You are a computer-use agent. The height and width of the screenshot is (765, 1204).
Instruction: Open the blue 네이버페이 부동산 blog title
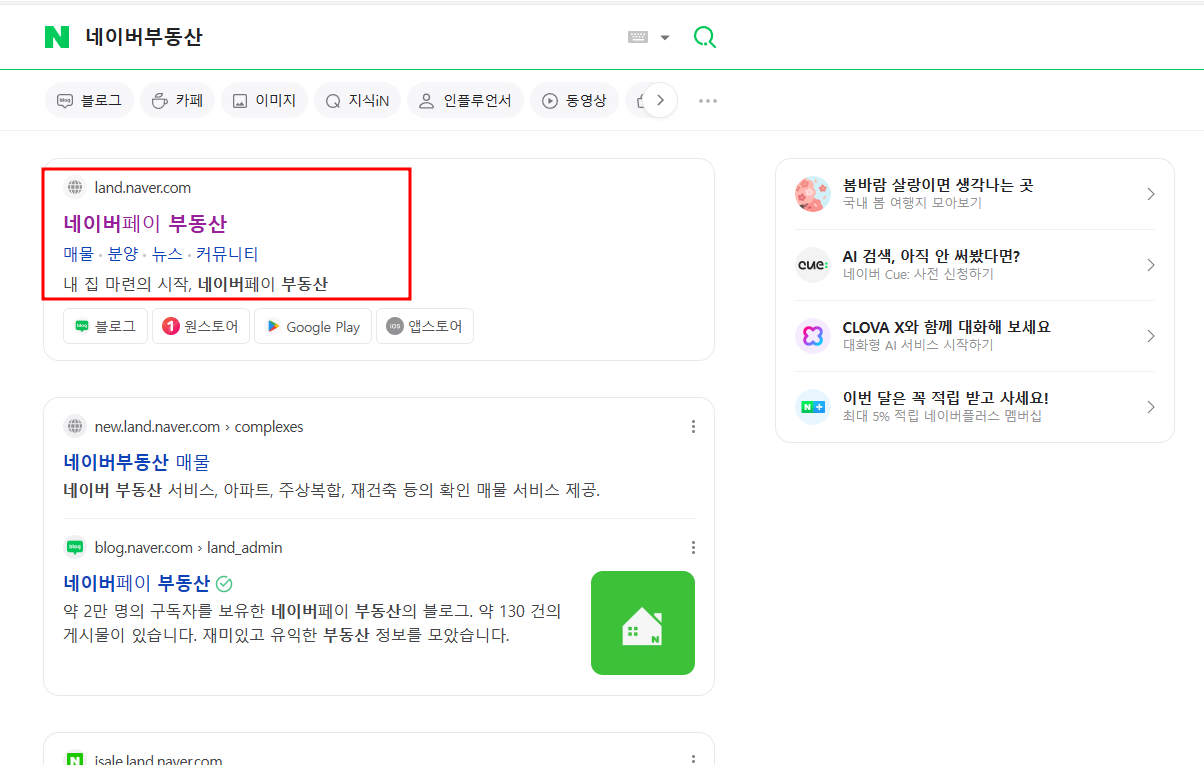(137, 583)
